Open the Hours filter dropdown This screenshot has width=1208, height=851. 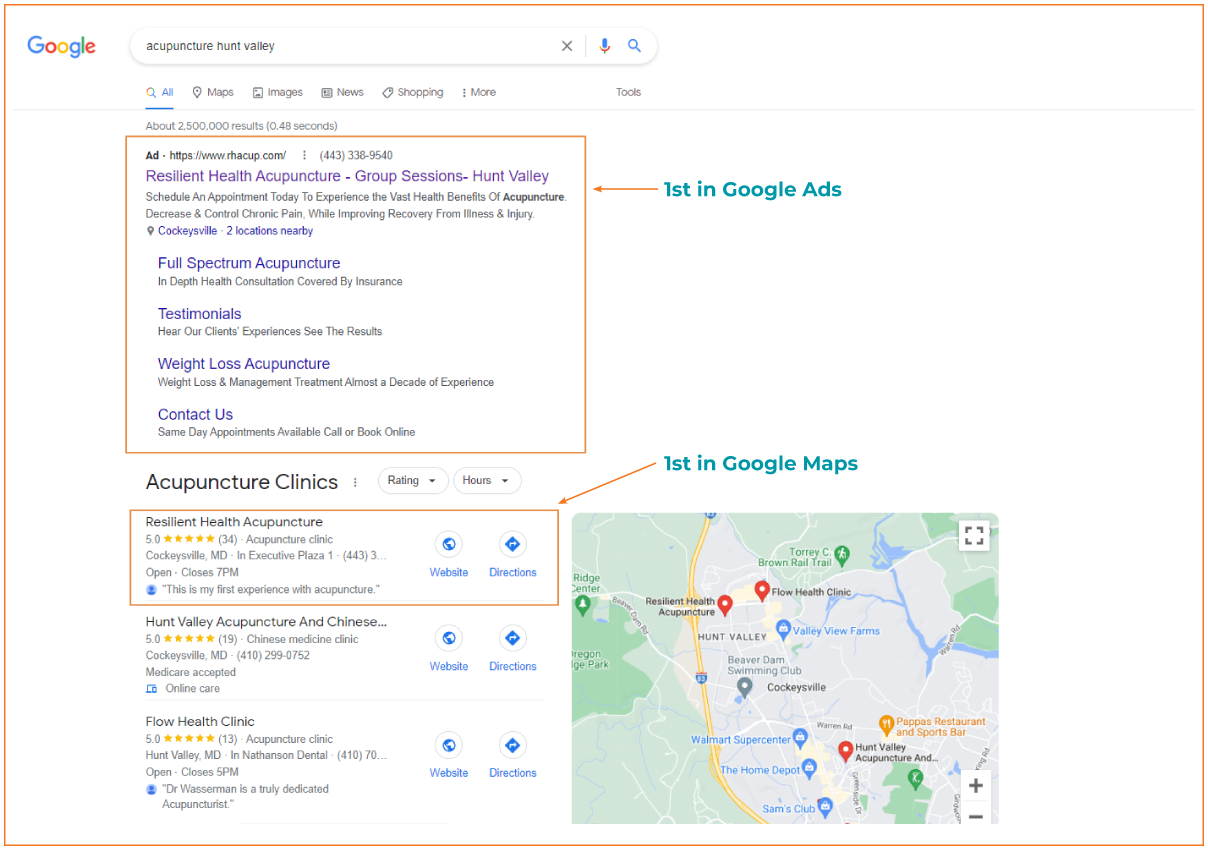click(x=487, y=481)
